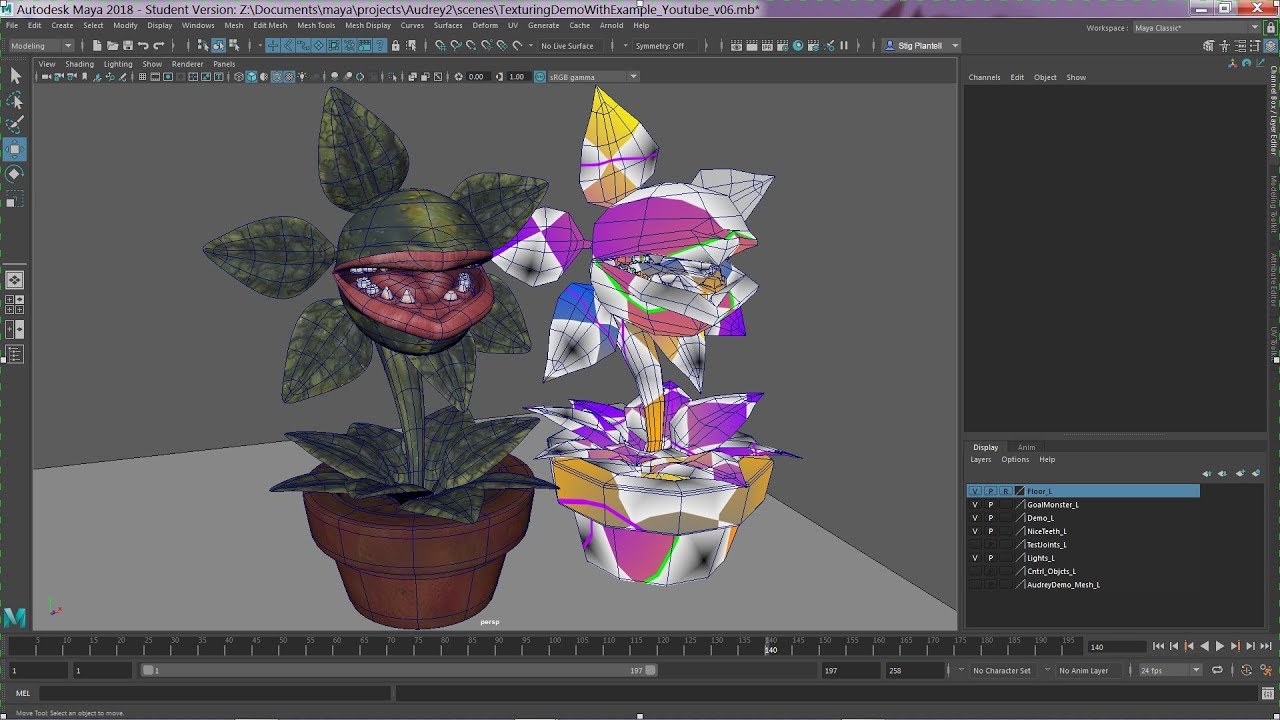Image resolution: width=1280 pixels, height=720 pixels.
Task: Create a new empty display layer
Action: (1240, 474)
